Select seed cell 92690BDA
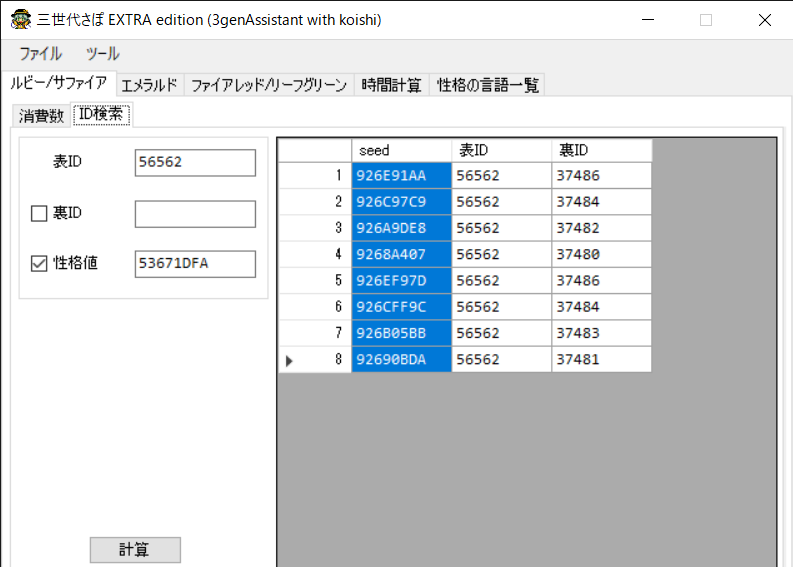This screenshot has width=793, height=567. point(402,360)
